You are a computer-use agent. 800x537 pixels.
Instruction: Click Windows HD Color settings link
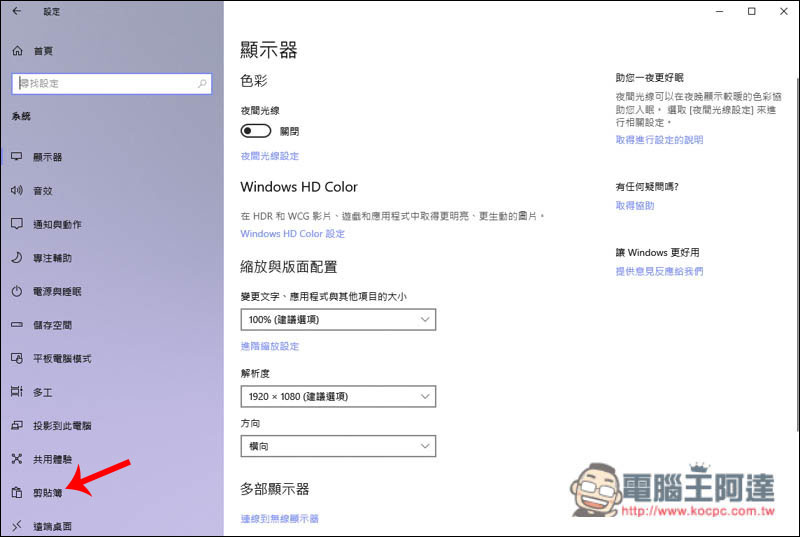292,234
